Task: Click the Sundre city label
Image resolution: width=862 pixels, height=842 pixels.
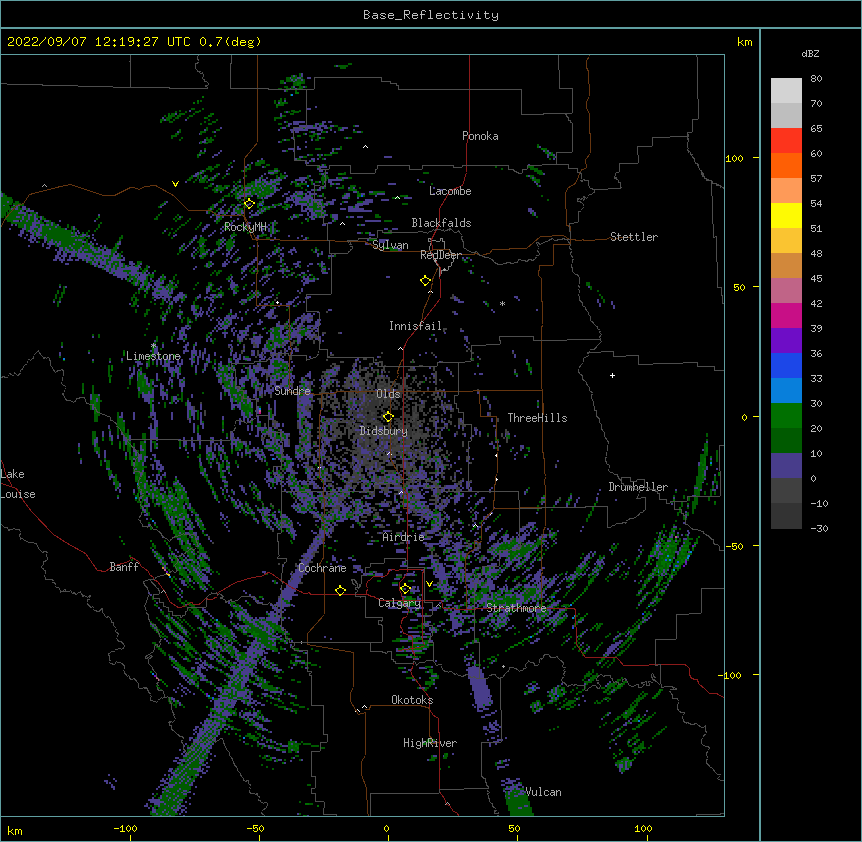Action: (x=292, y=391)
